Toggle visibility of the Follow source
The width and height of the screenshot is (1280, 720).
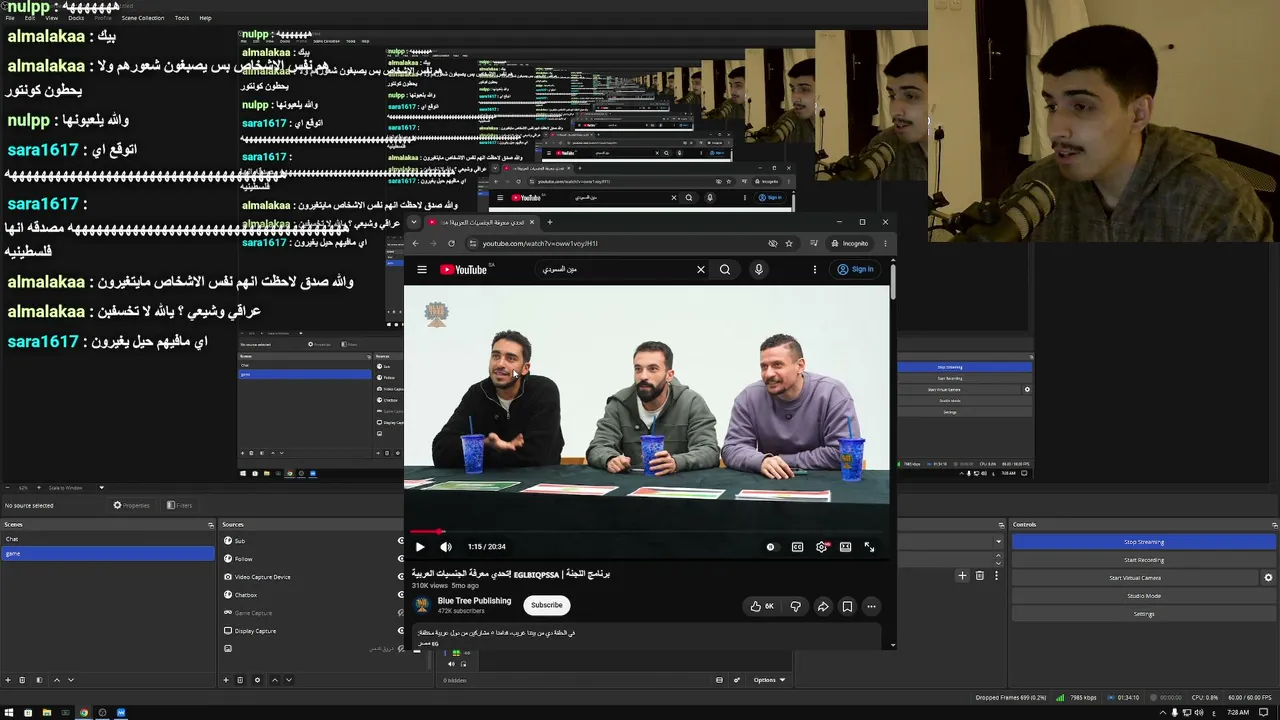click(401, 559)
